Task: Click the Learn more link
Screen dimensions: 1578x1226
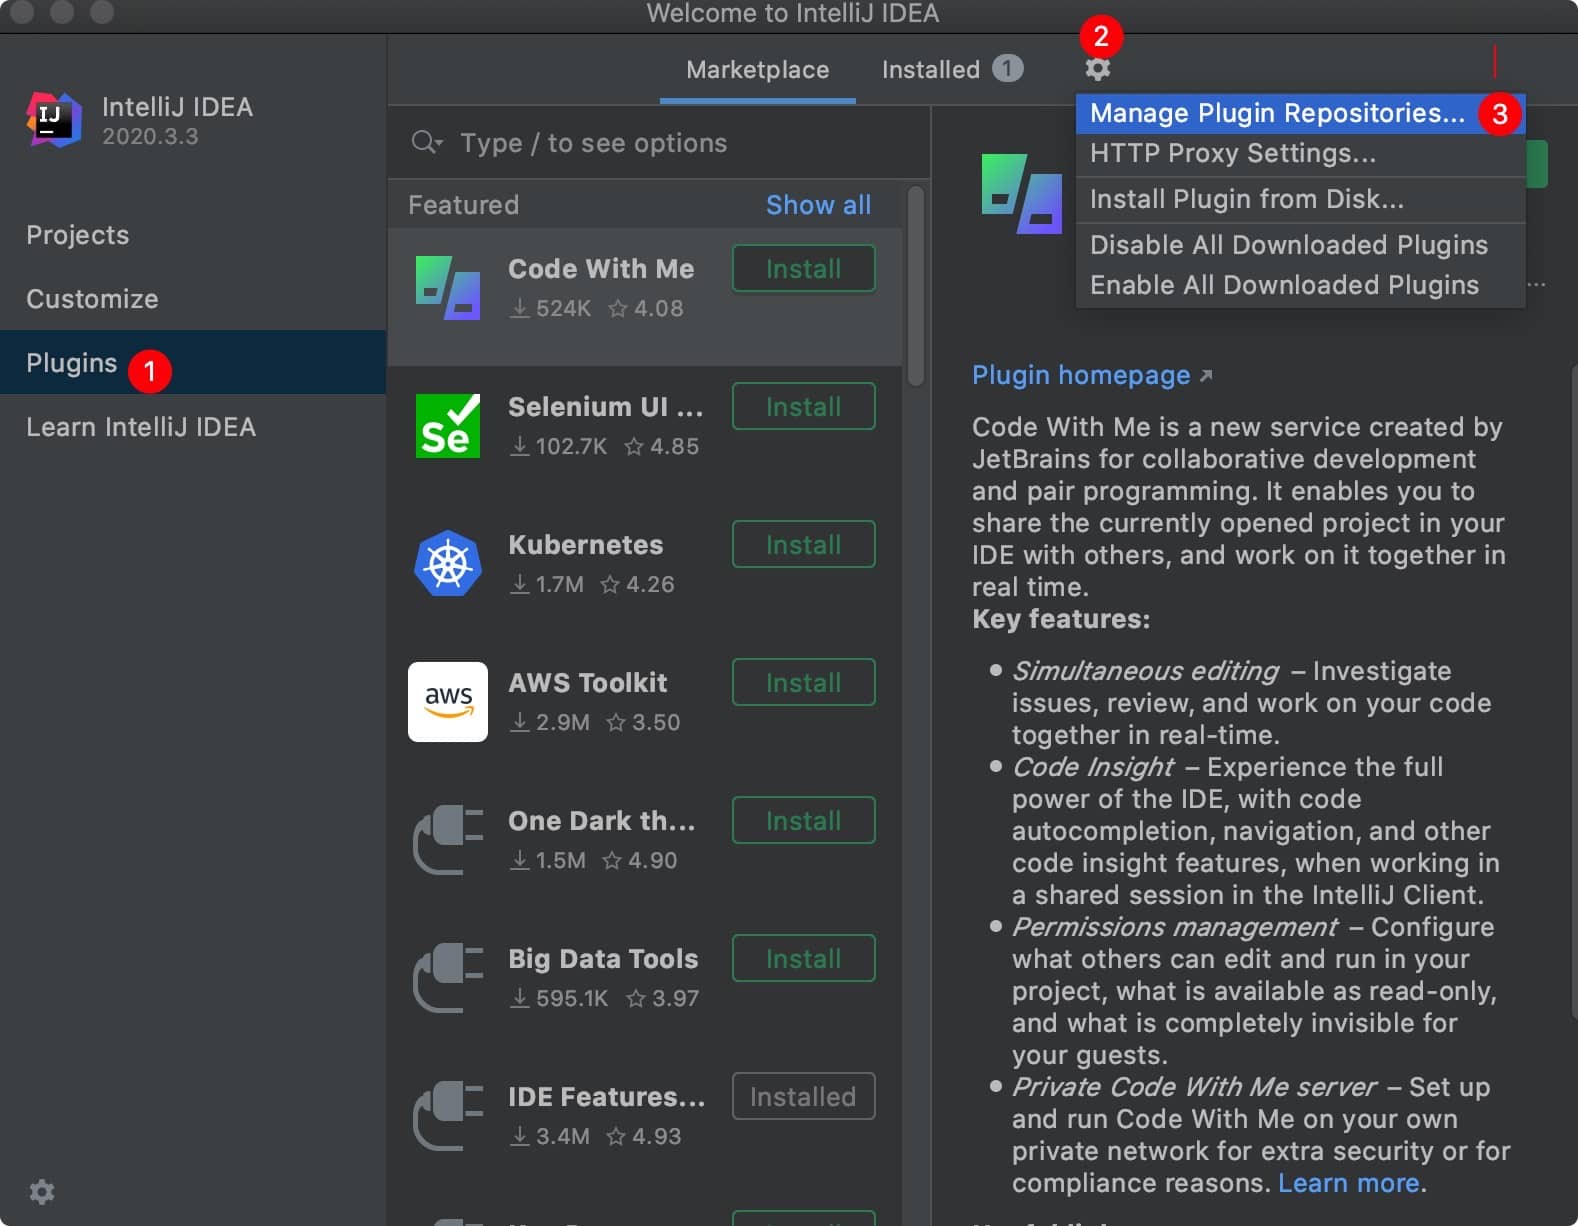Action: (x=1348, y=1183)
